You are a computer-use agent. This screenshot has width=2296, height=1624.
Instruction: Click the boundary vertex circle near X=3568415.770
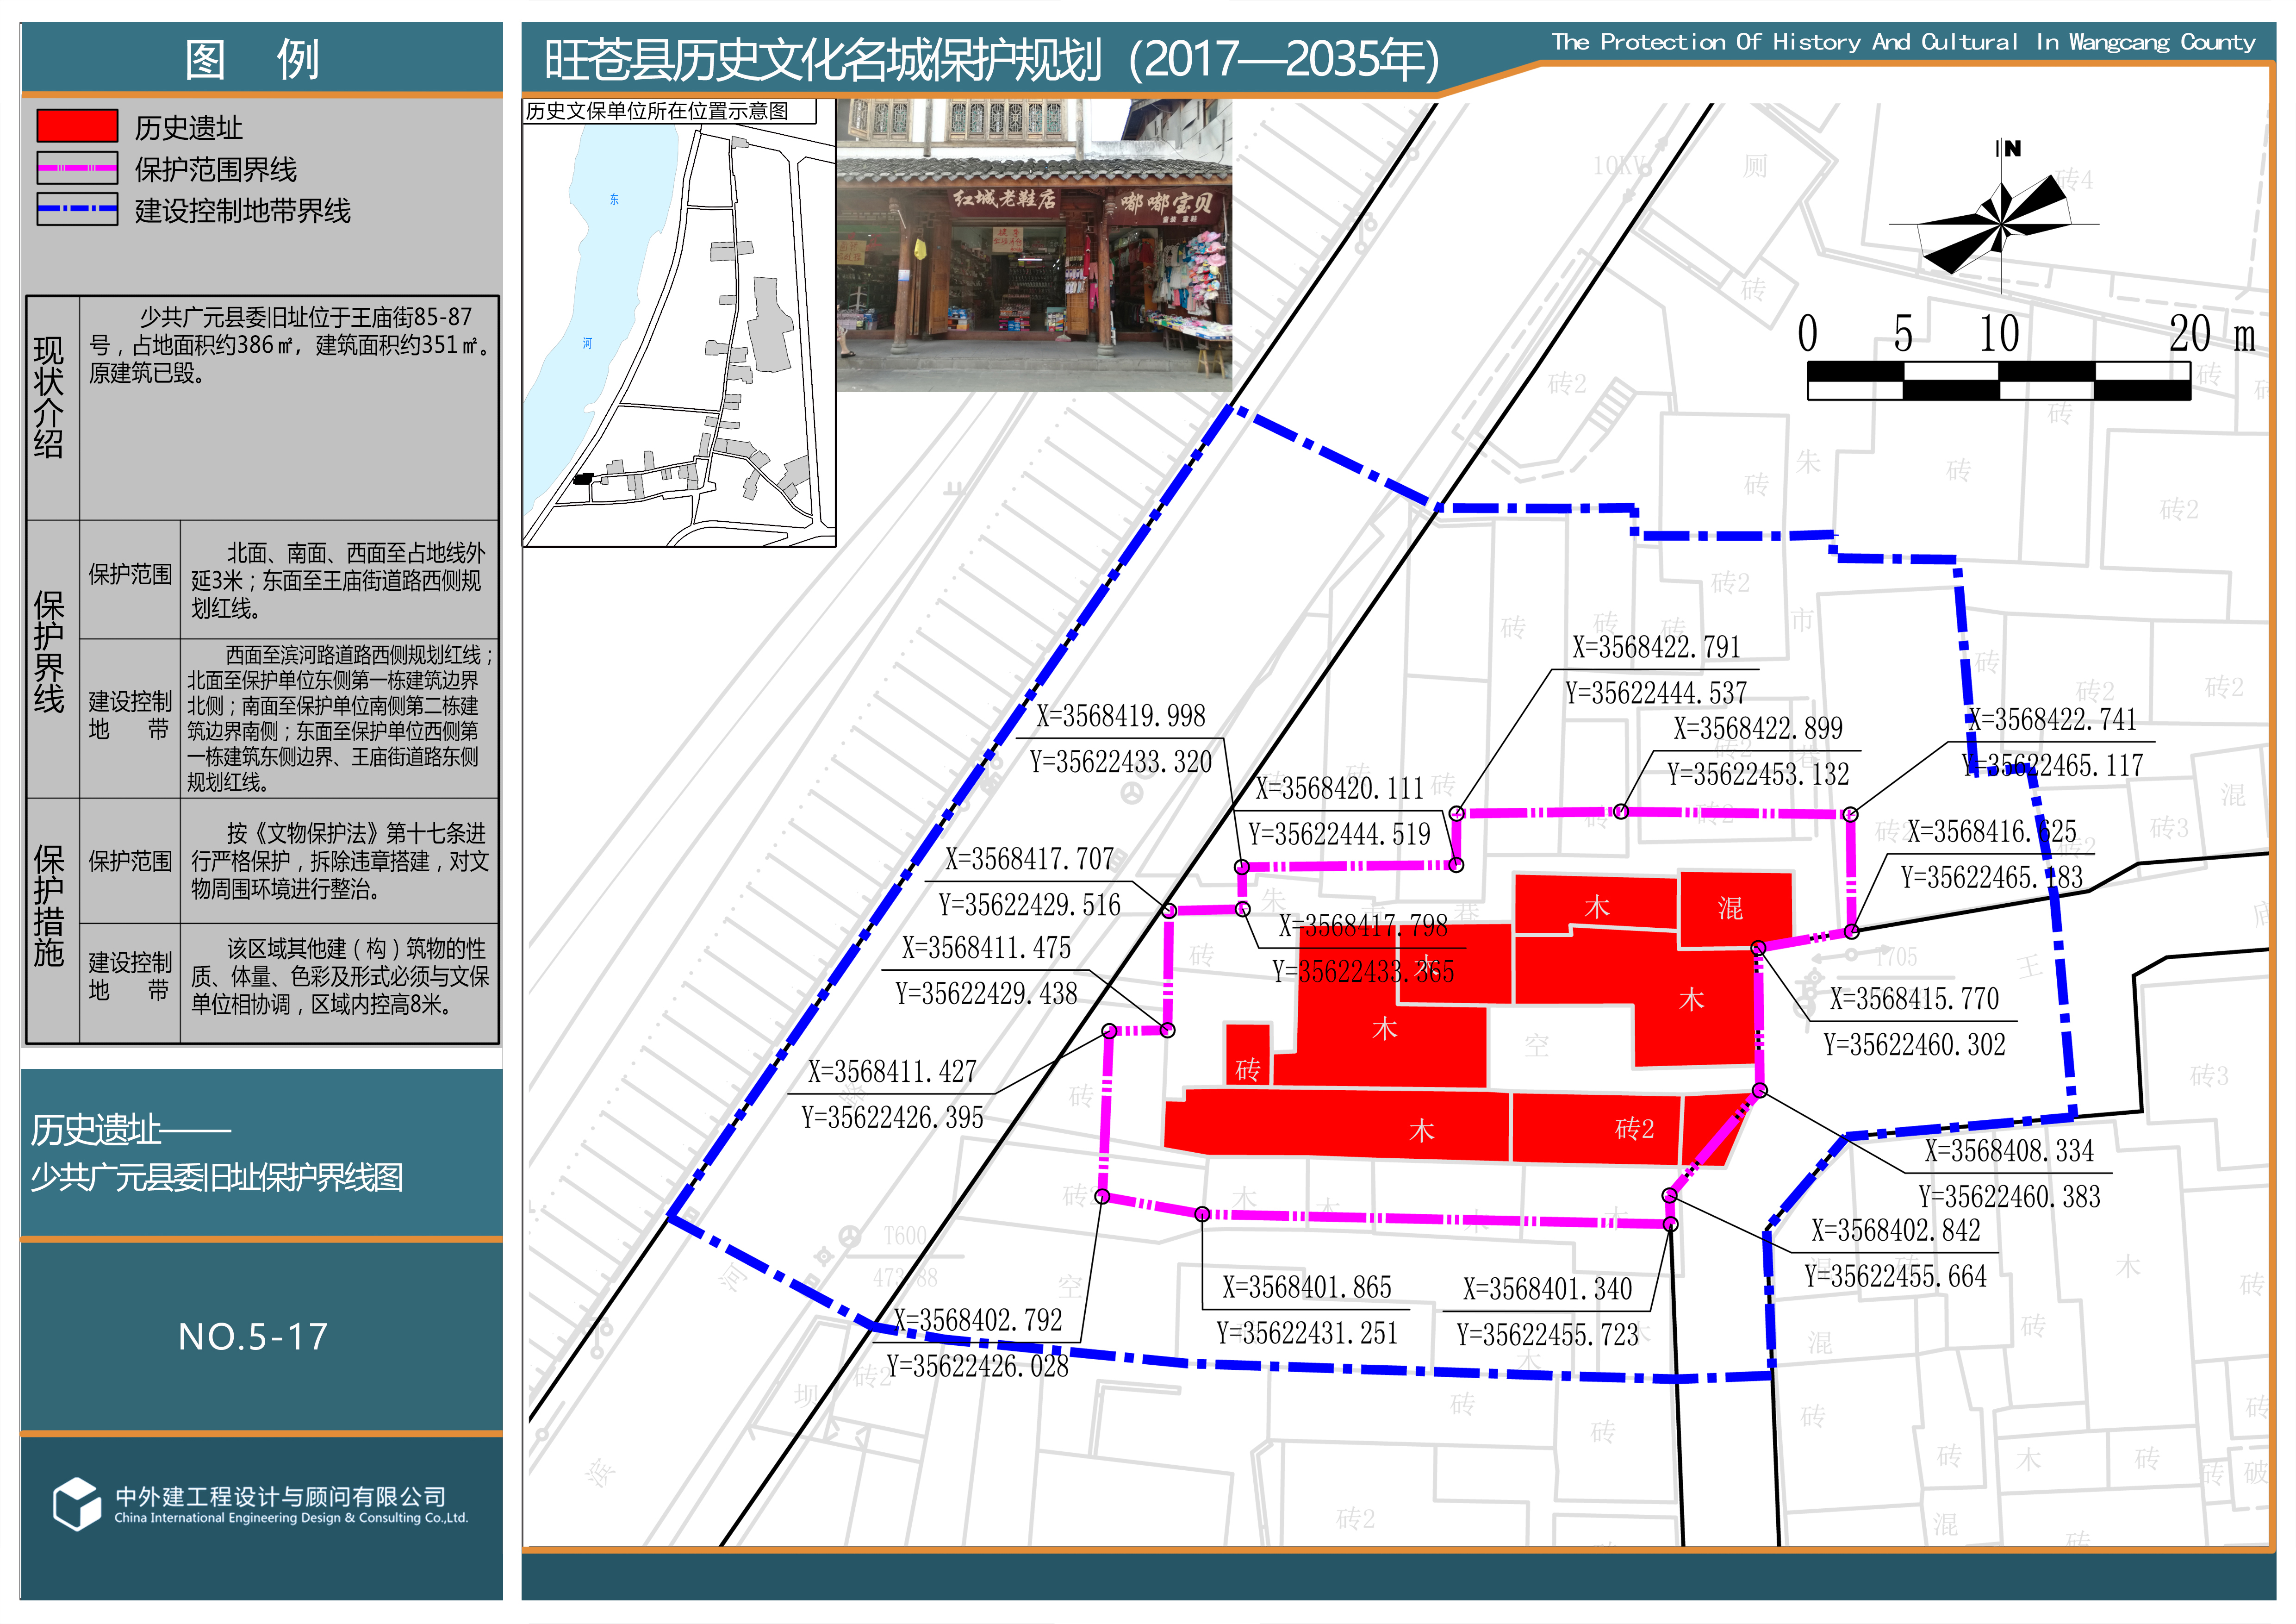tap(1758, 947)
